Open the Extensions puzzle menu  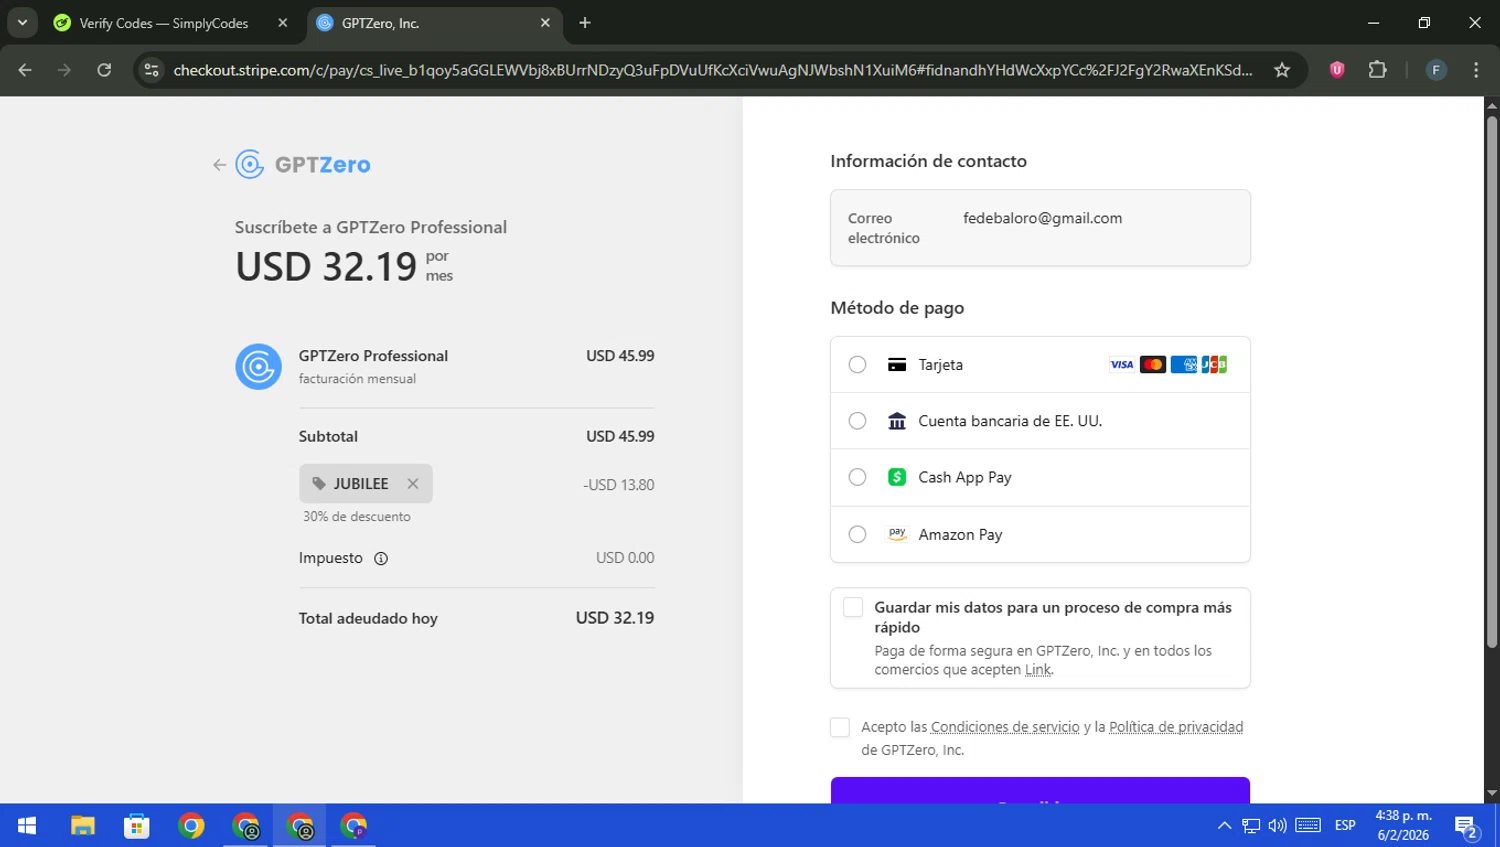pyautogui.click(x=1378, y=70)
